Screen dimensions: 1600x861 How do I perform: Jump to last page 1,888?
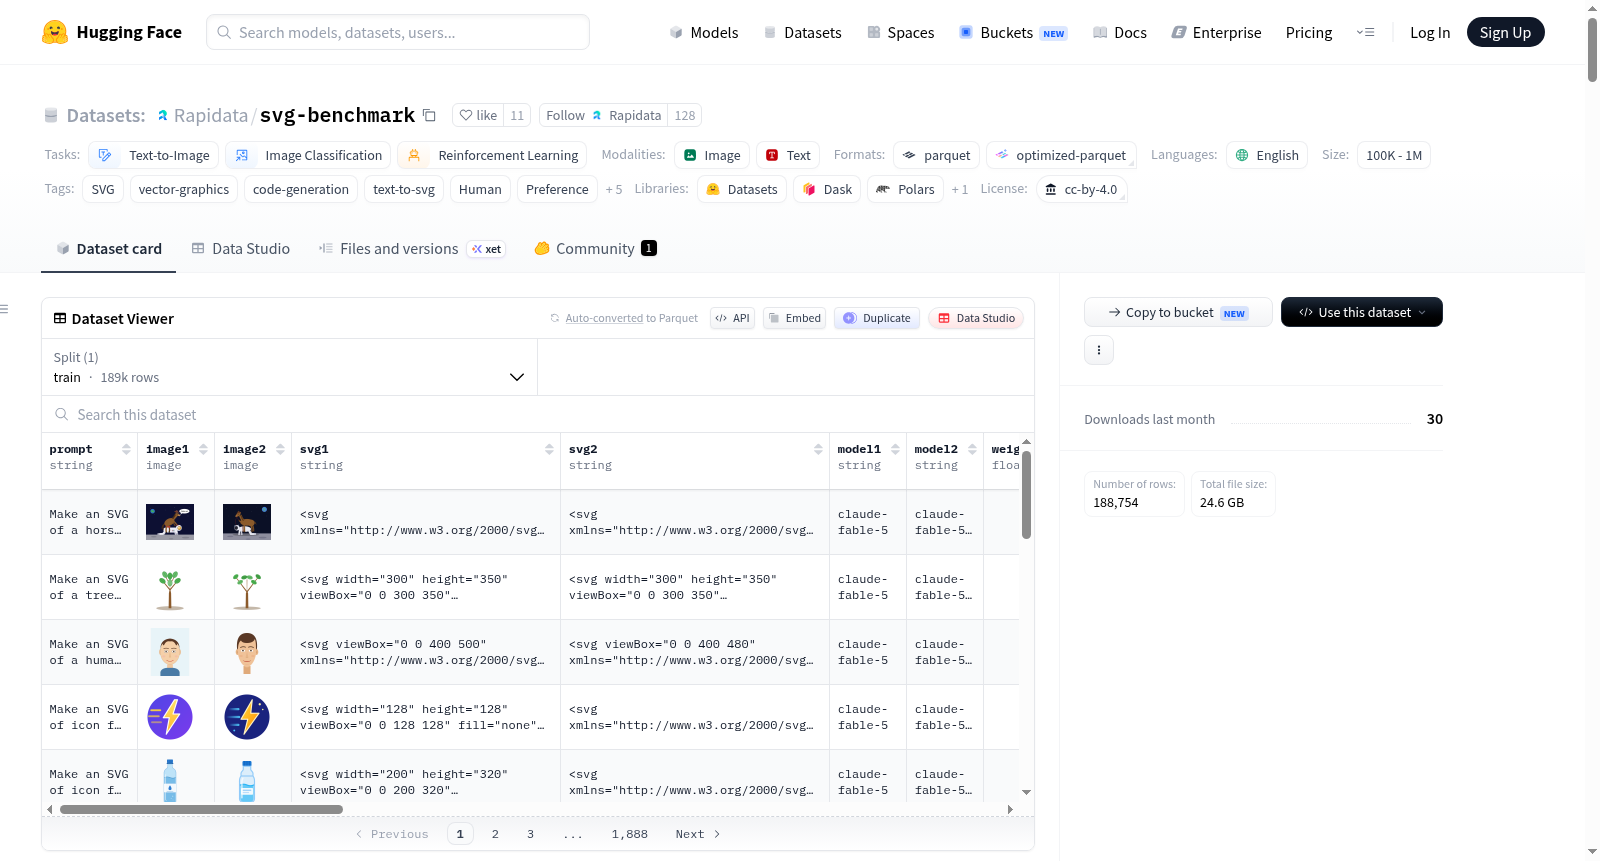pos(630,834)
